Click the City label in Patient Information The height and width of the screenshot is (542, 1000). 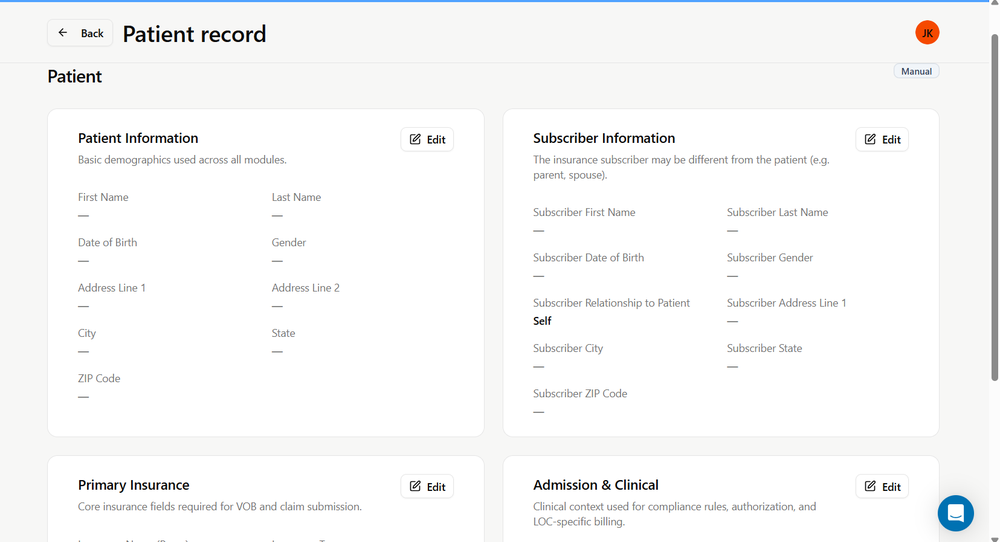pos(87,333)
